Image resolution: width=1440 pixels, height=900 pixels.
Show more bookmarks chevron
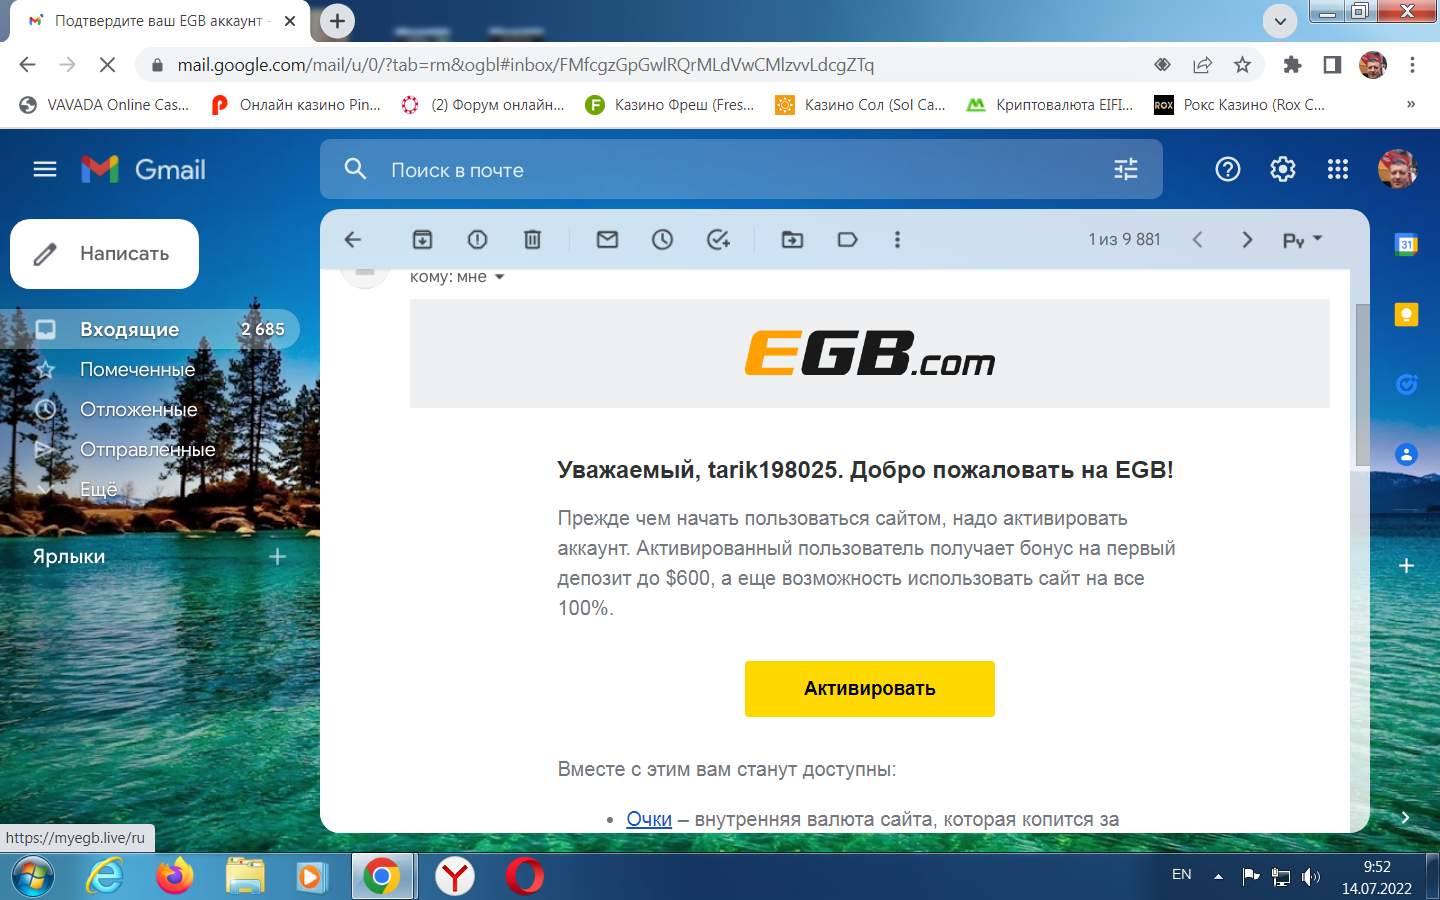point(1411,104)
